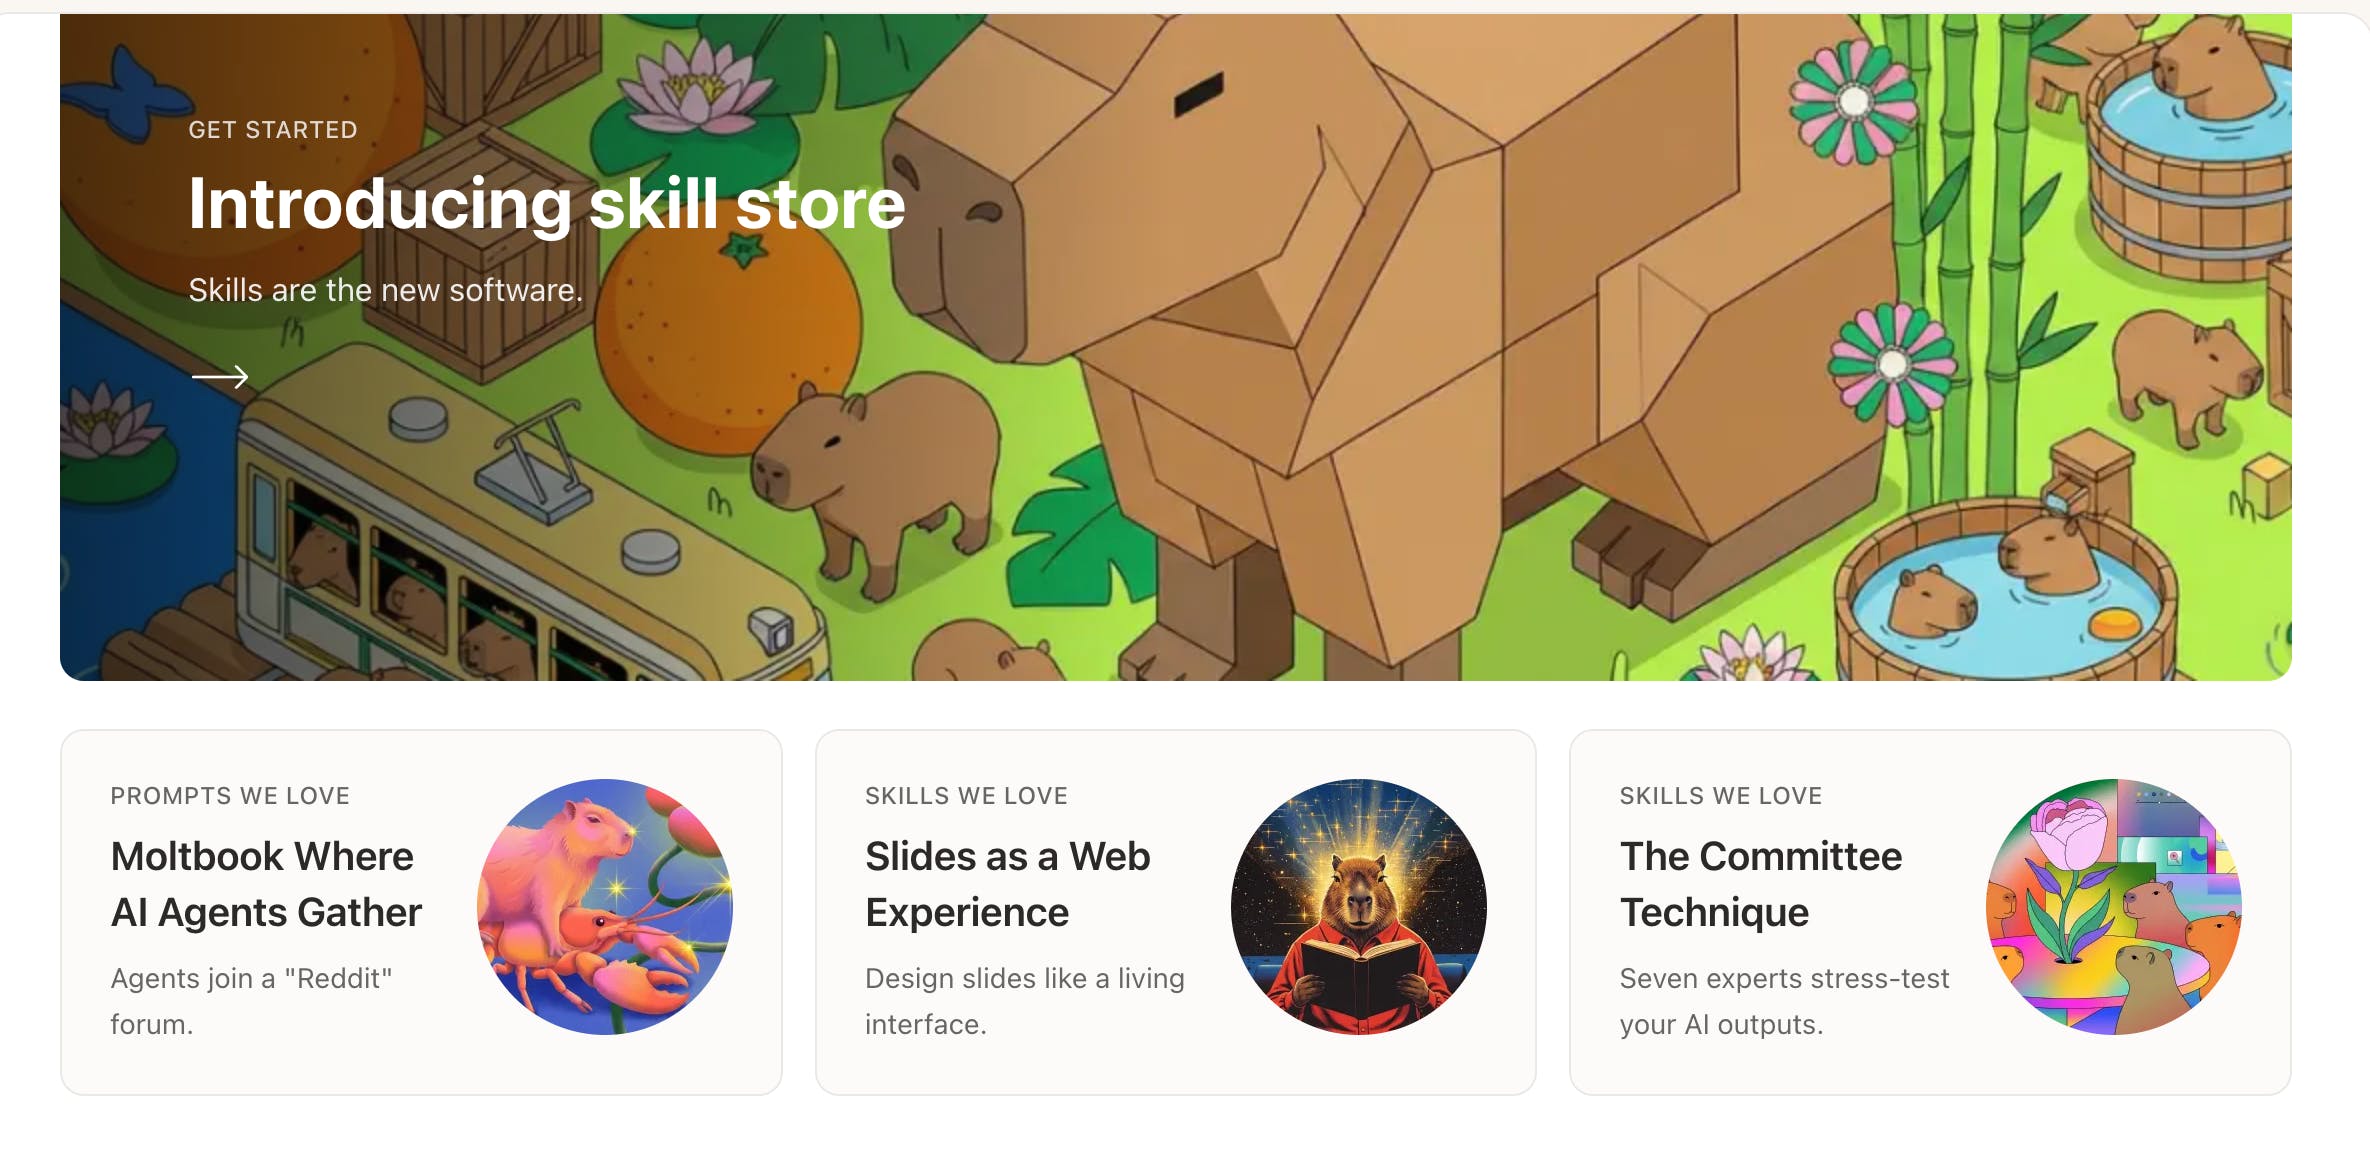Click 'SKILLS WE LOVE' label above Committee card

[x=1721, y=796]
